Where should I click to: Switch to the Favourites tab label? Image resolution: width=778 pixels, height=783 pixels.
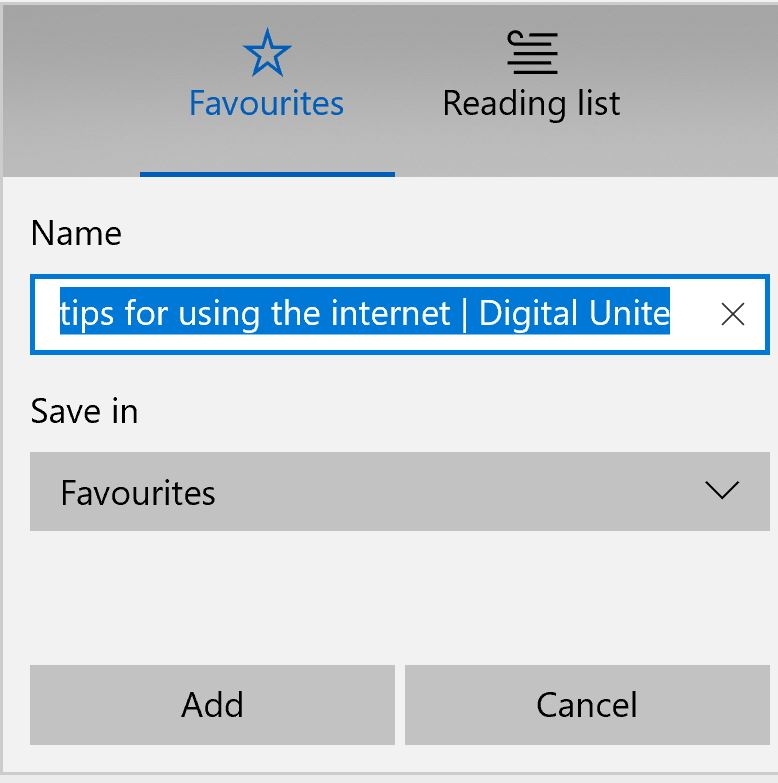266,103
